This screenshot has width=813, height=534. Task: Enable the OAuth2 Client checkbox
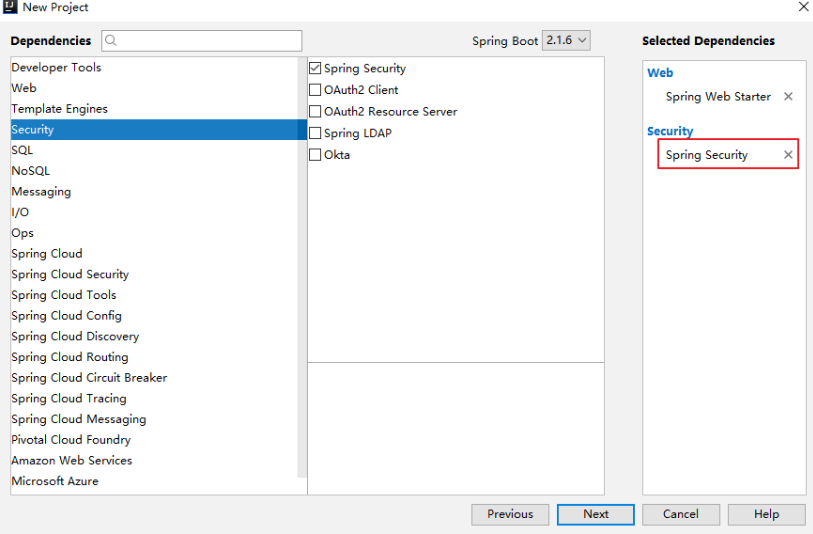pos(315,90)
